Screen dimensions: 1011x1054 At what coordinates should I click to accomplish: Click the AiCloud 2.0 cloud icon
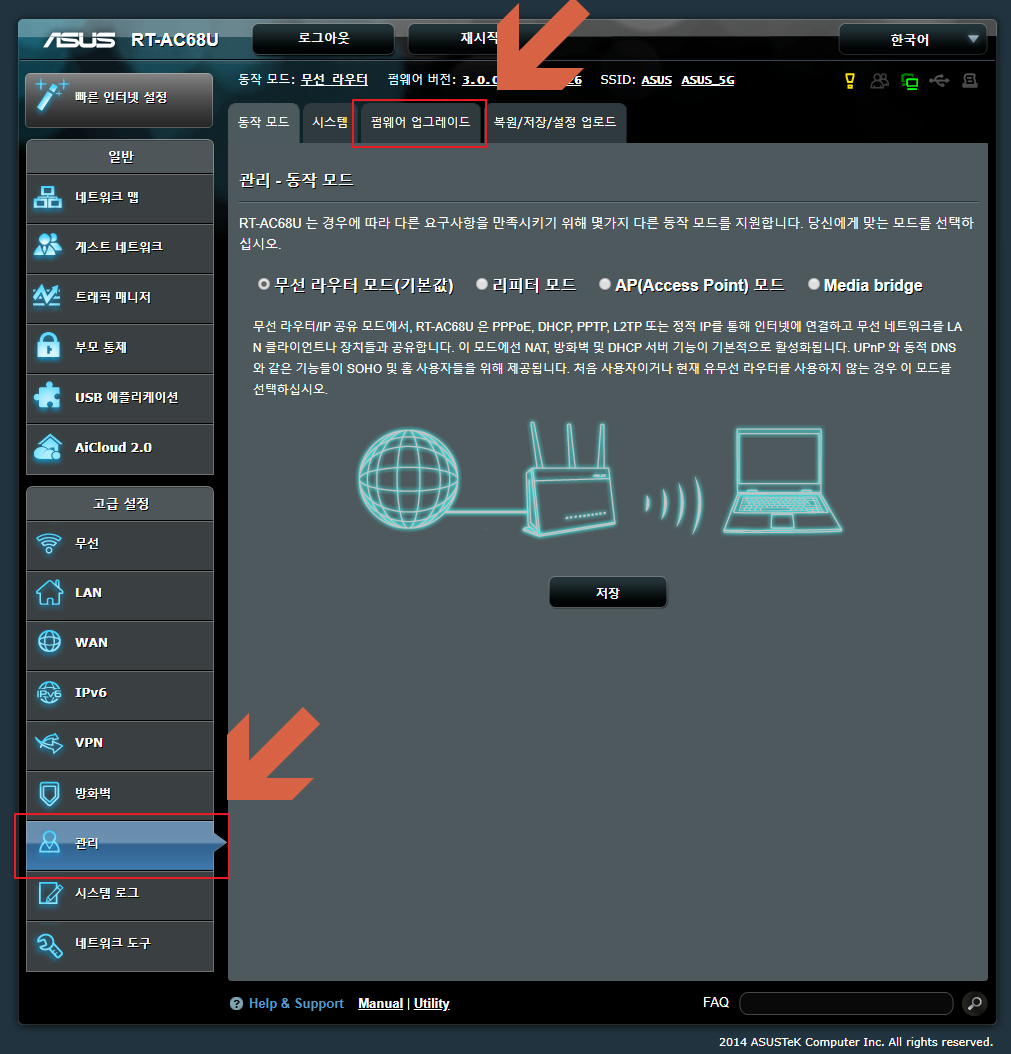click(x=48, y=447)
